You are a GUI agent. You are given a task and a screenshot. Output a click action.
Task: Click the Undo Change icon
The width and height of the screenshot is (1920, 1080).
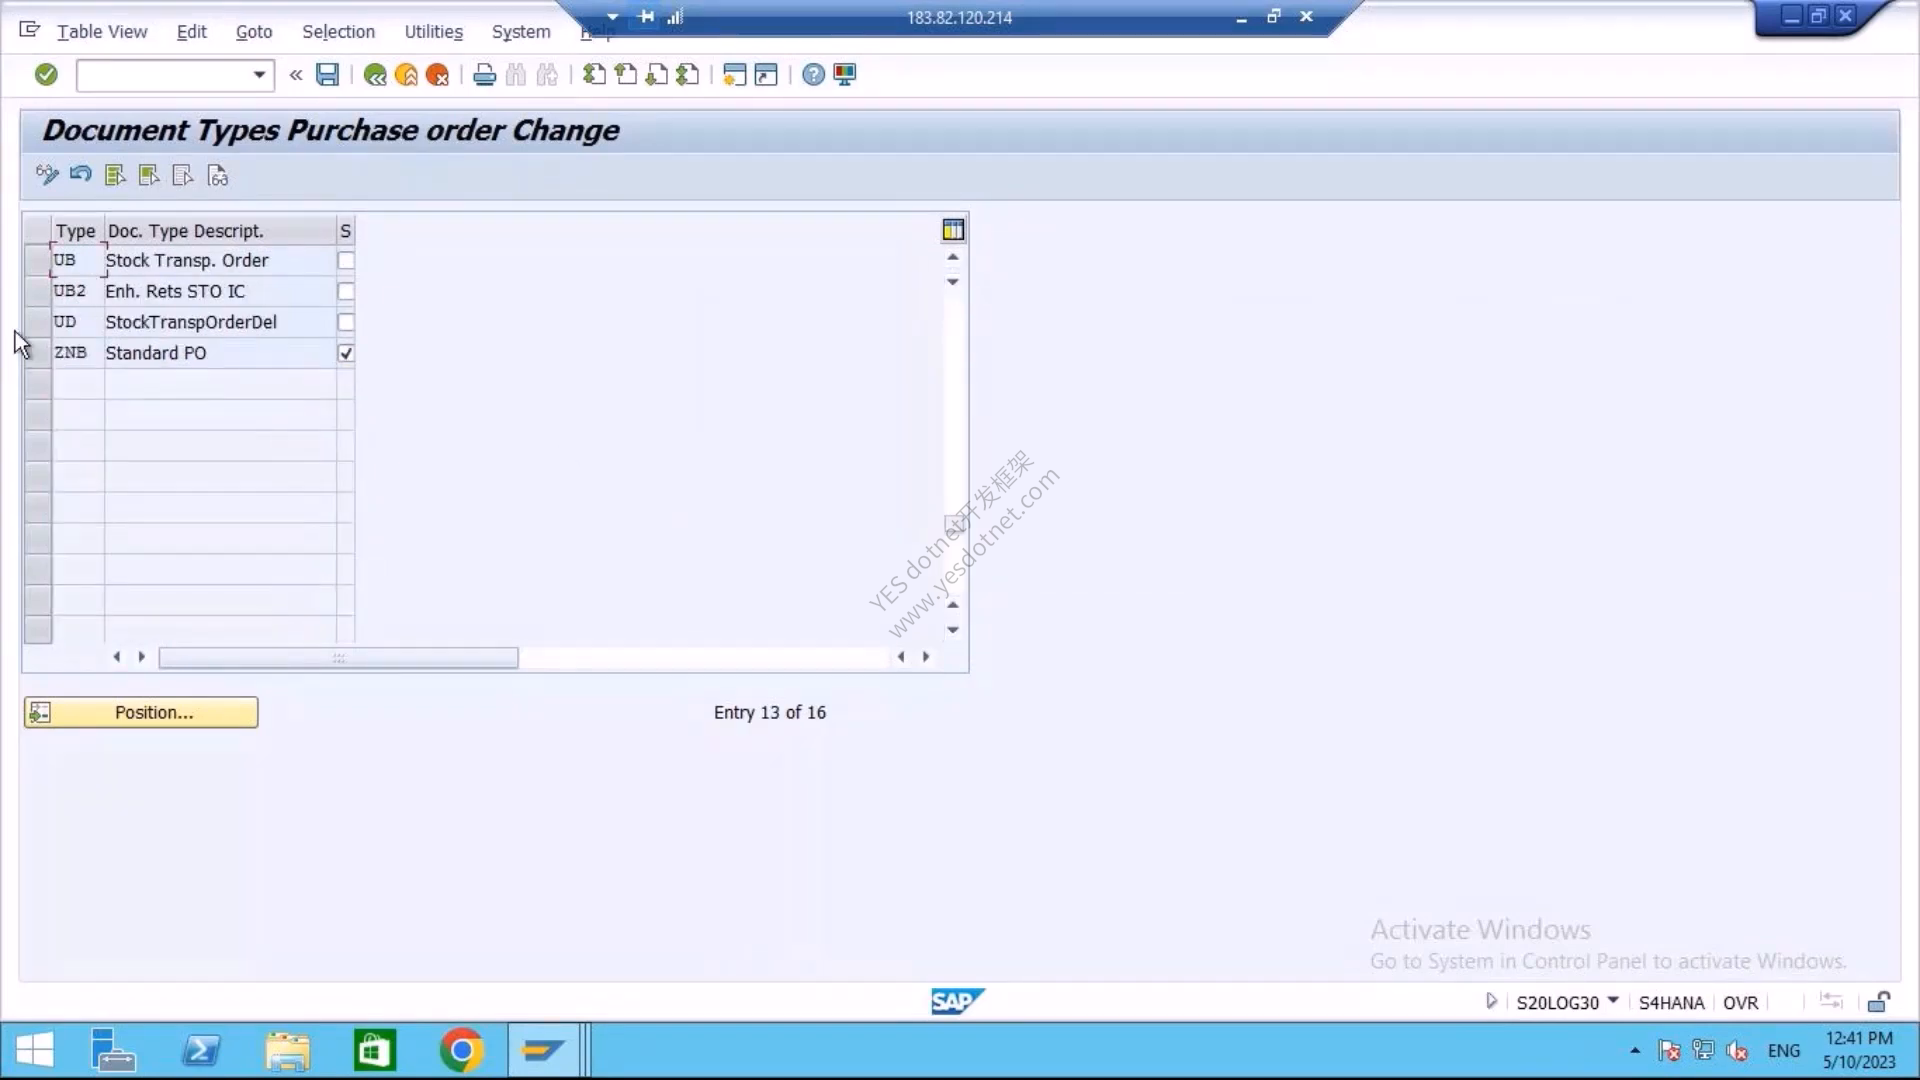[81, 175]
